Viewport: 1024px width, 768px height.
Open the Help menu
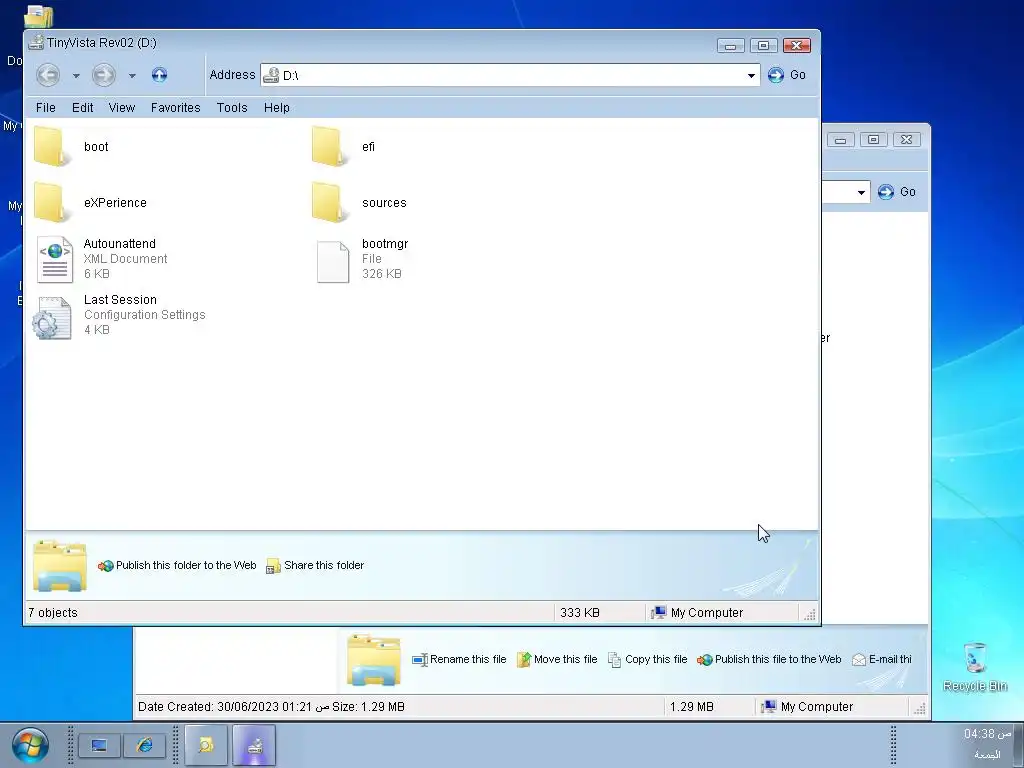click(277, 108)
